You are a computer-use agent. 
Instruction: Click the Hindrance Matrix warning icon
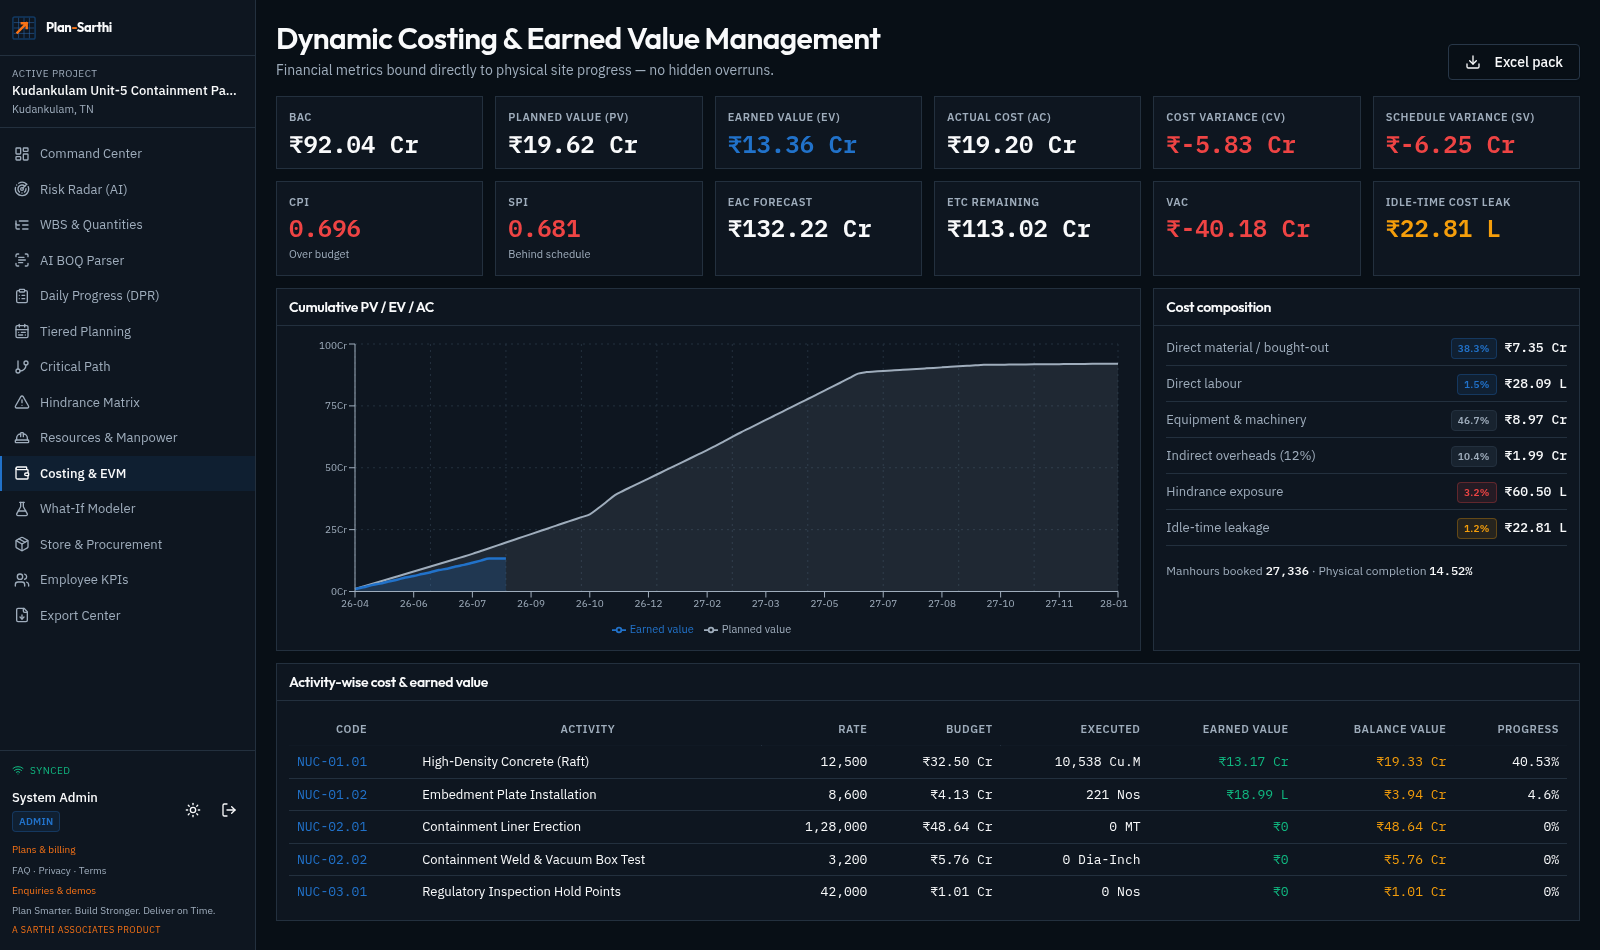[x=22, y=402]
